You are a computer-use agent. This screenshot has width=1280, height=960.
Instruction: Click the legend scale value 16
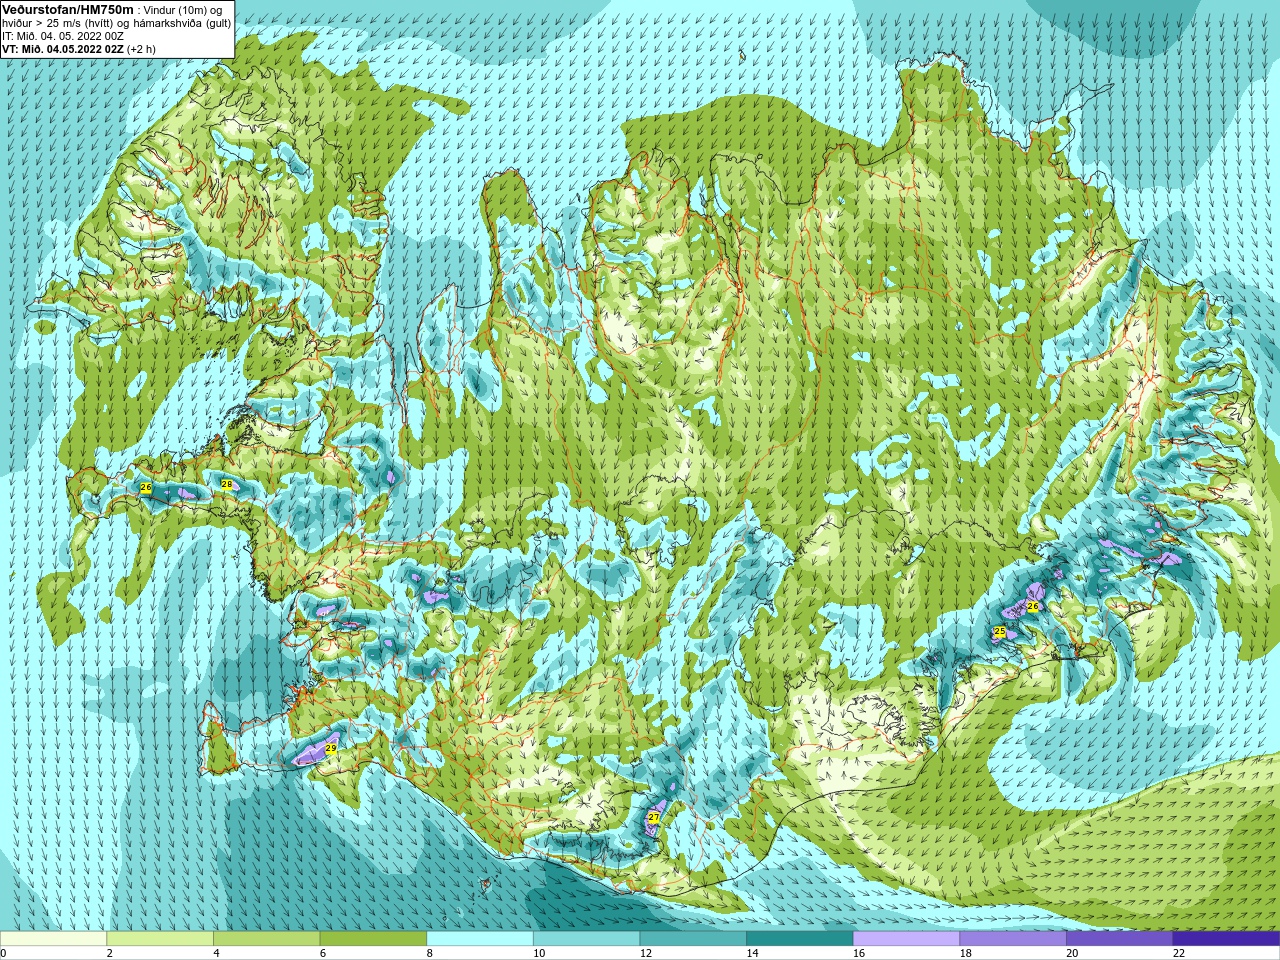[x=859, y=953]
